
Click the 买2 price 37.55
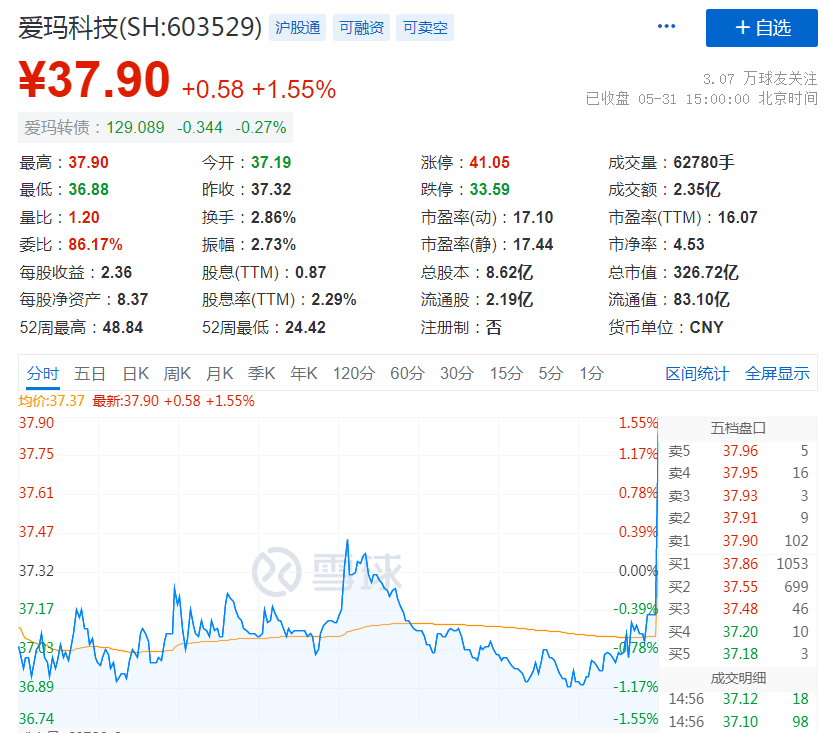740,587
